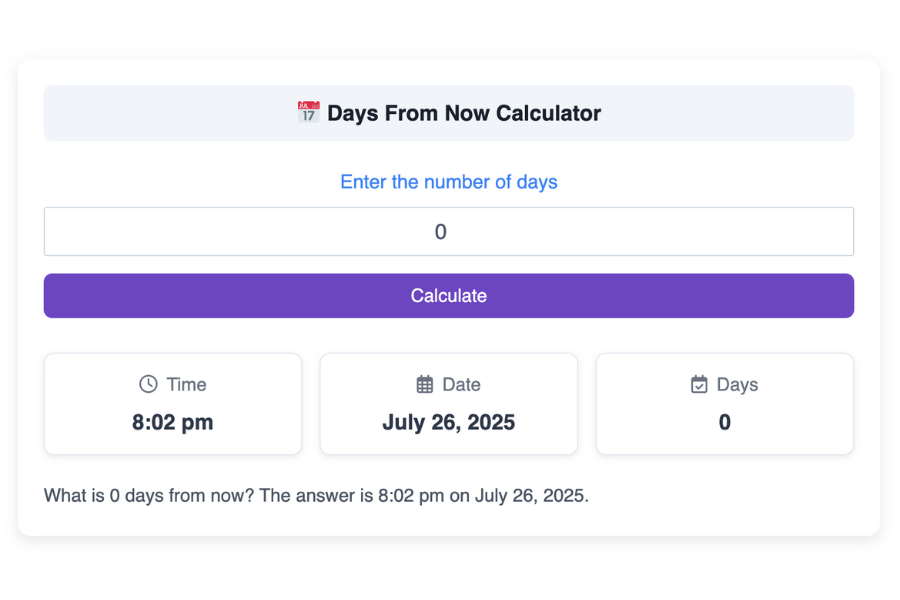Click the checked calendar icon in the Days card
This screenshot has width=900, height=600.
tap(697, 384)
